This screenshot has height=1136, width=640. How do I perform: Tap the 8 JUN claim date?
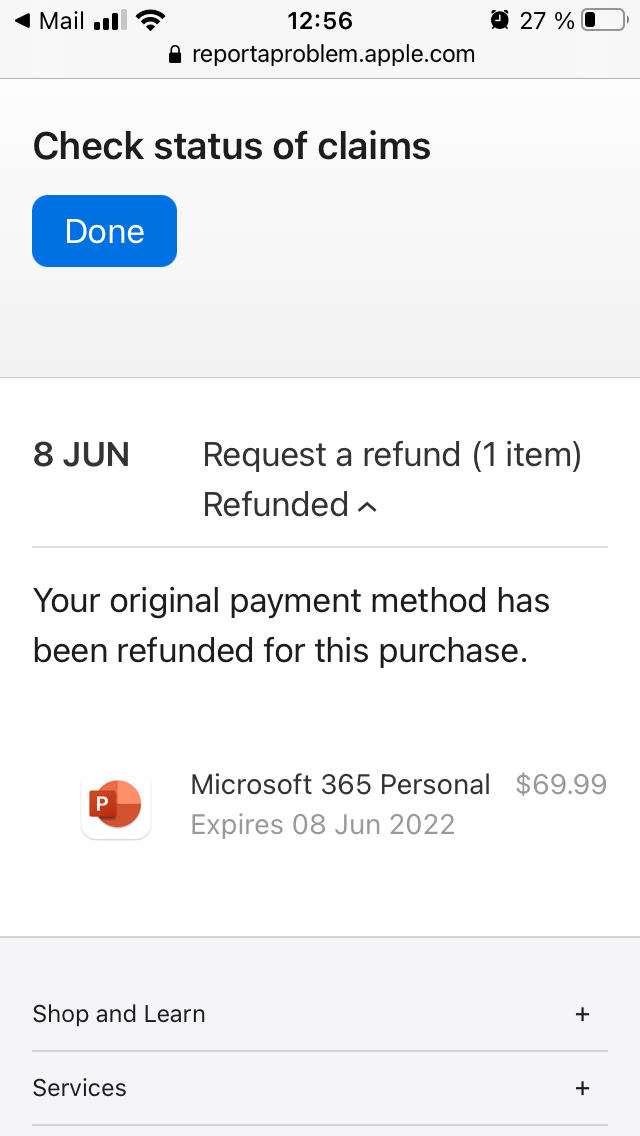(x=81, y=456)
